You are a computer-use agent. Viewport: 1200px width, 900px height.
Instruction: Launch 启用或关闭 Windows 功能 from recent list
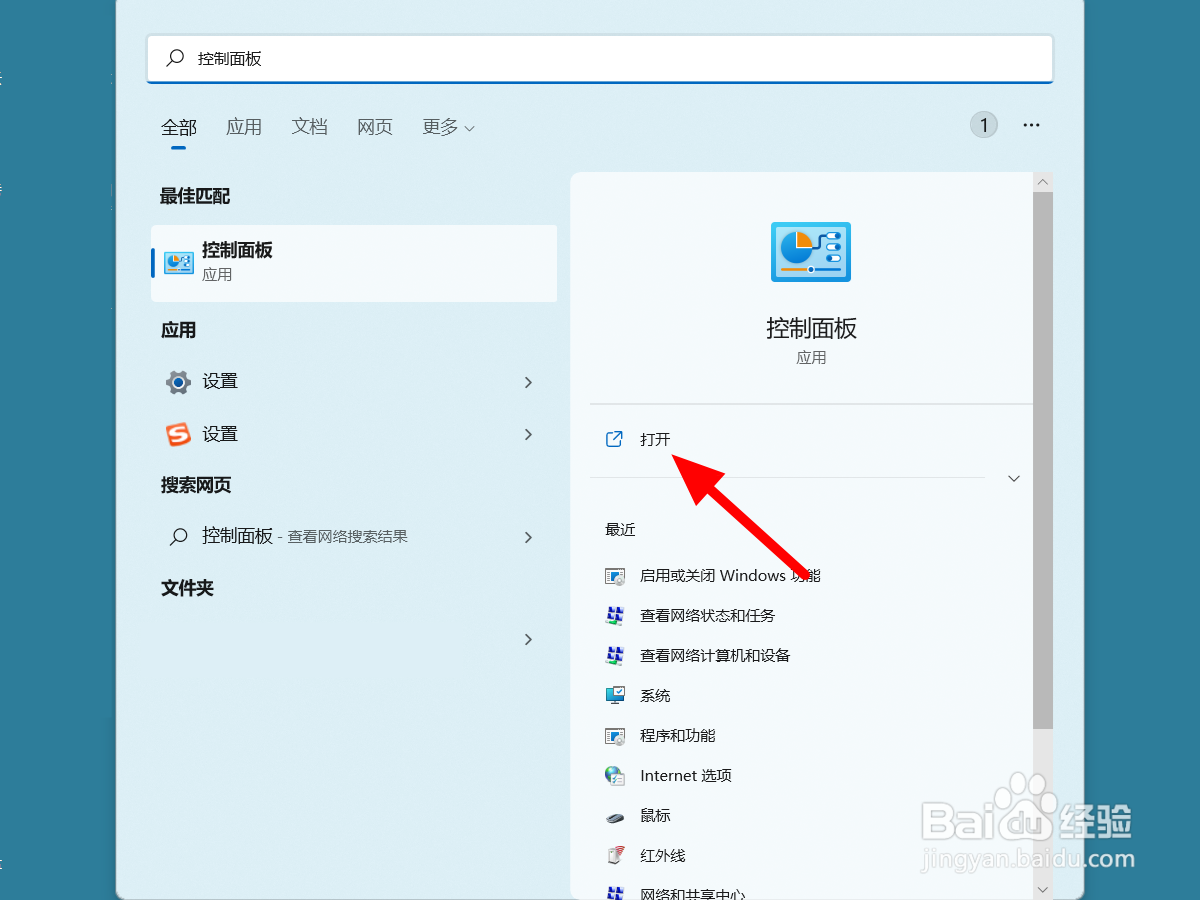tap(727, 575)
